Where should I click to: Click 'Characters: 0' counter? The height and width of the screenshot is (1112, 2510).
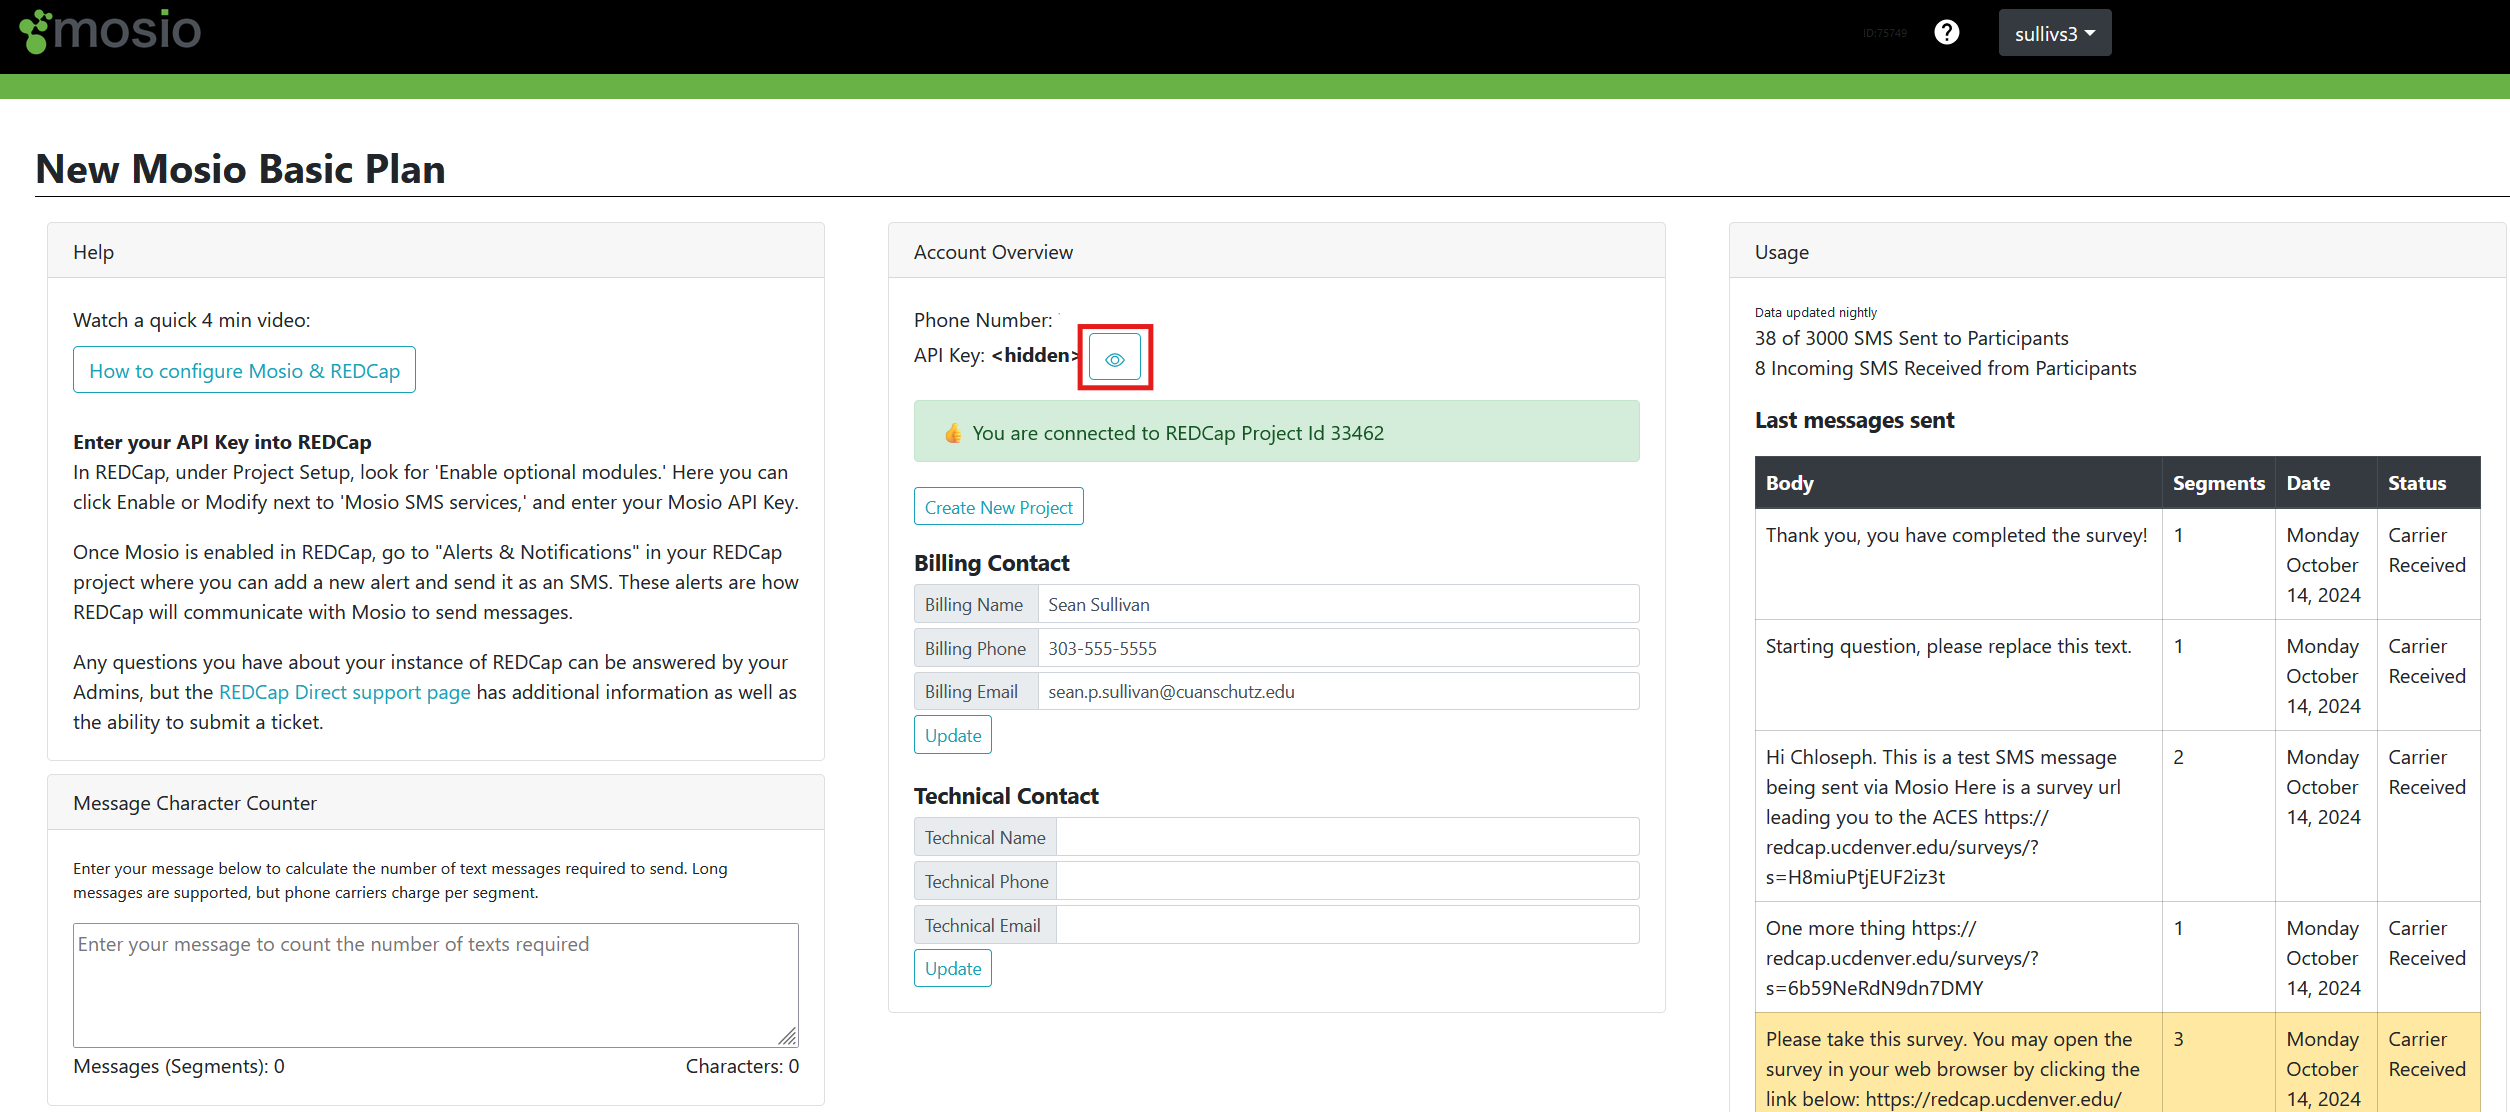(x=742, y=1066)
